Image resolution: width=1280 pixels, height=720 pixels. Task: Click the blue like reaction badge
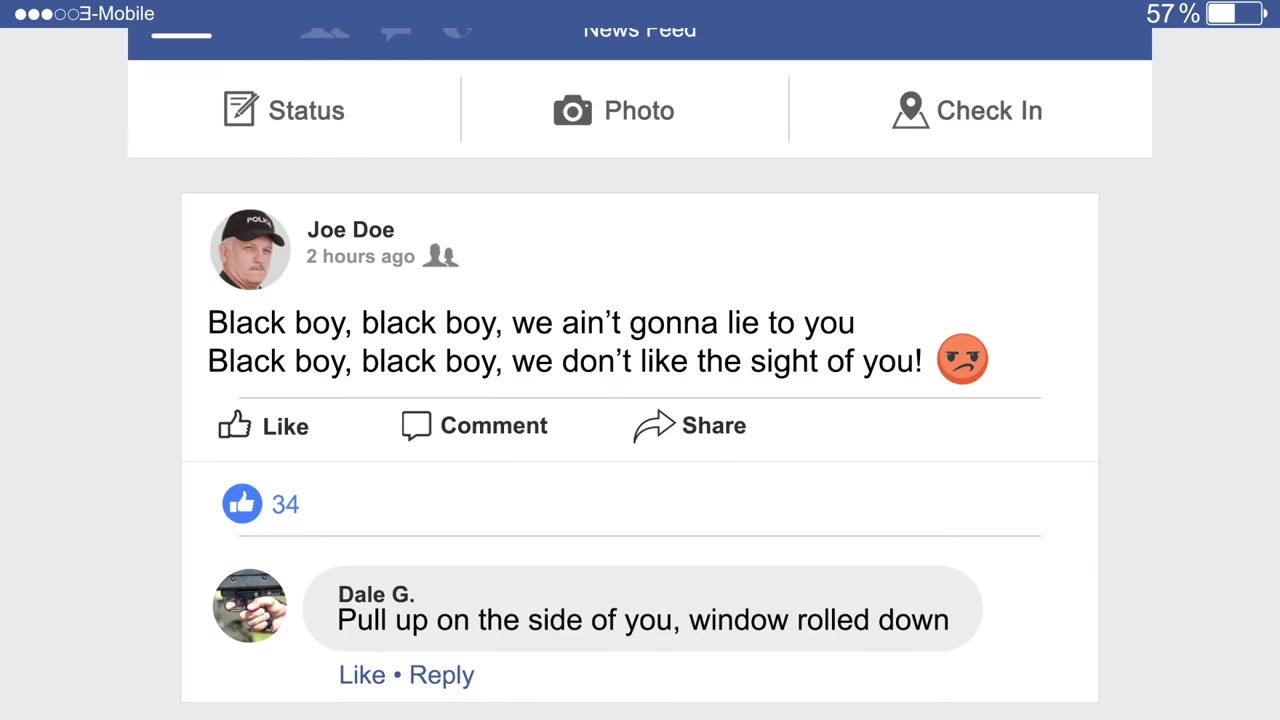point(242,504)
